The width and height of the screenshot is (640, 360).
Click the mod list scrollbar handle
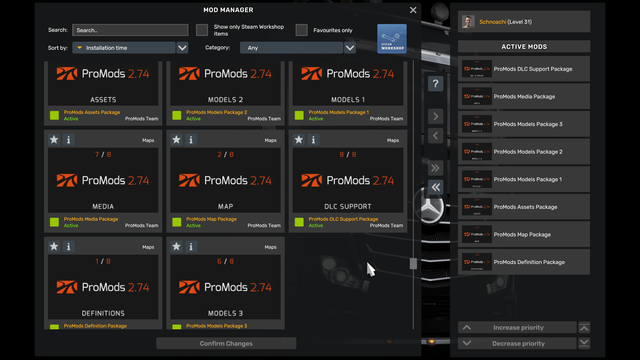(413, 264)
